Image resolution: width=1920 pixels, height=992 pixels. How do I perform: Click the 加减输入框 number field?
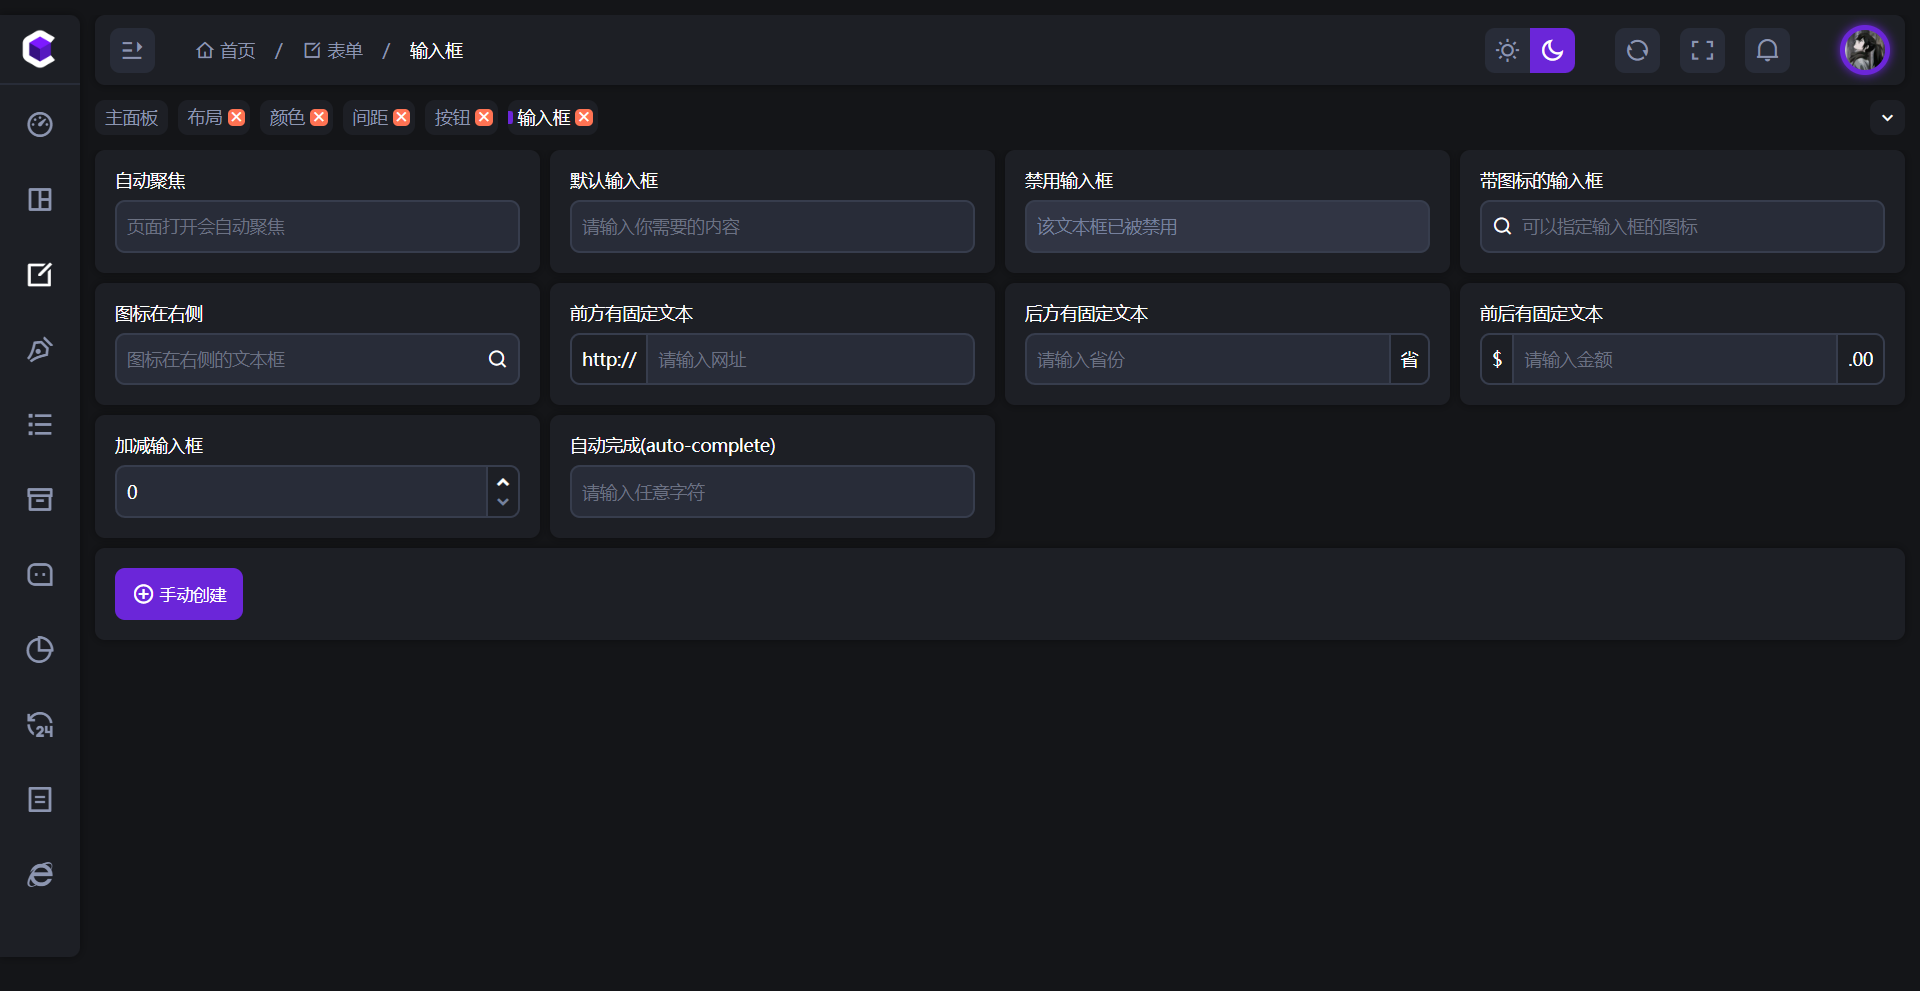click(x=301, y=492)
